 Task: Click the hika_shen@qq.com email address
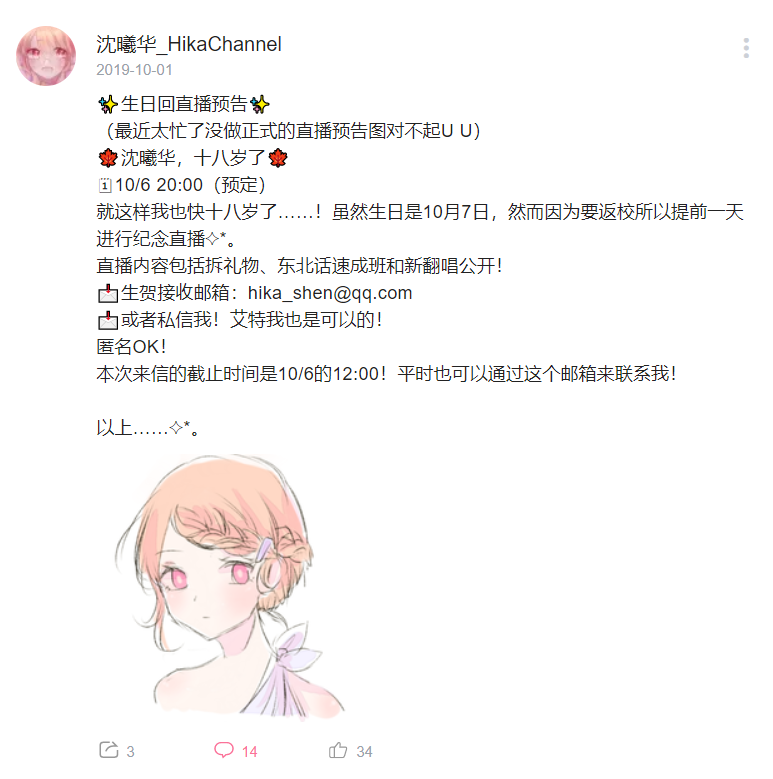pyautogui.click(x=330, y=293)
